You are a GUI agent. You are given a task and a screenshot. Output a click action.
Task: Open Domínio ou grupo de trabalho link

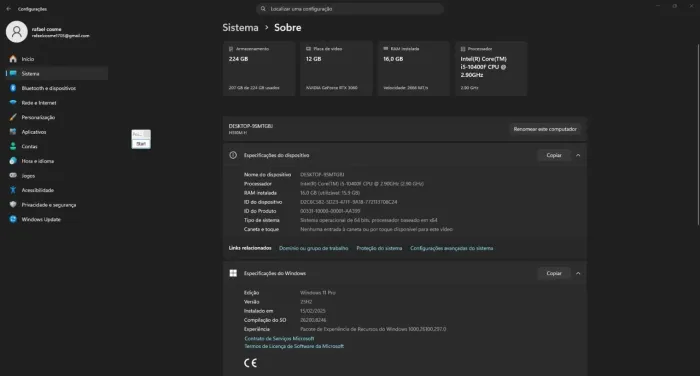pos(313,248)
